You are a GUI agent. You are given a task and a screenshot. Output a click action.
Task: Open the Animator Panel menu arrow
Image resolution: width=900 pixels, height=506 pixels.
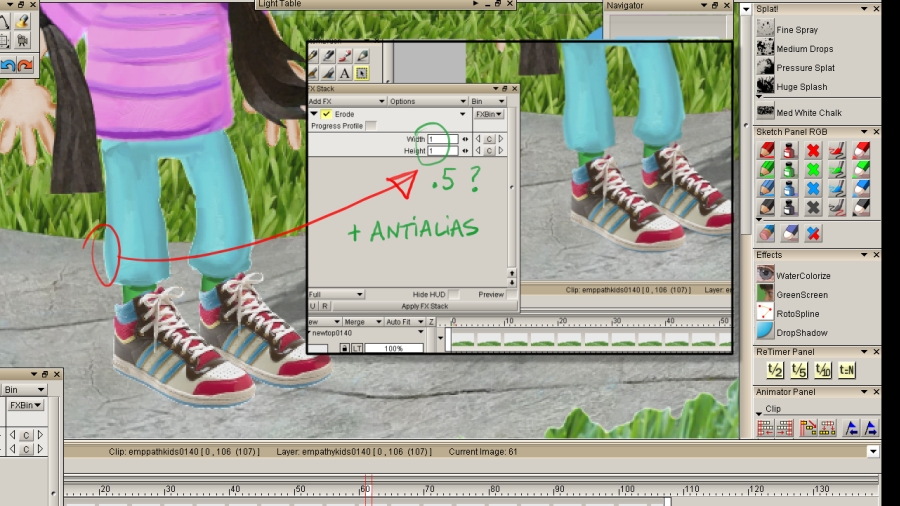point(864,392)
